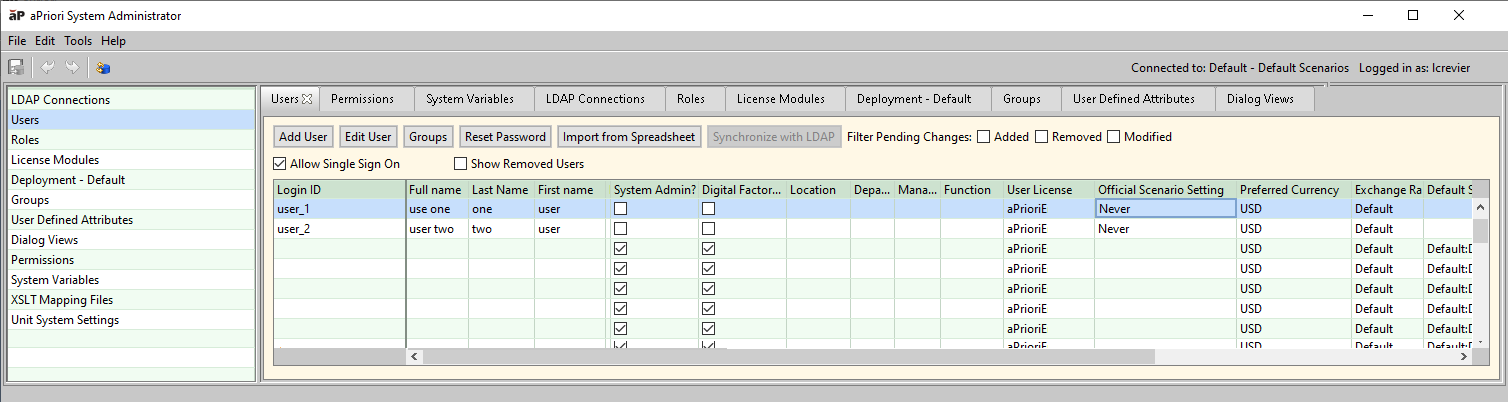Click the Edit User button
Image resolution: width=1508 pixels, height=402 pixels.
click(x=368, y=137)
